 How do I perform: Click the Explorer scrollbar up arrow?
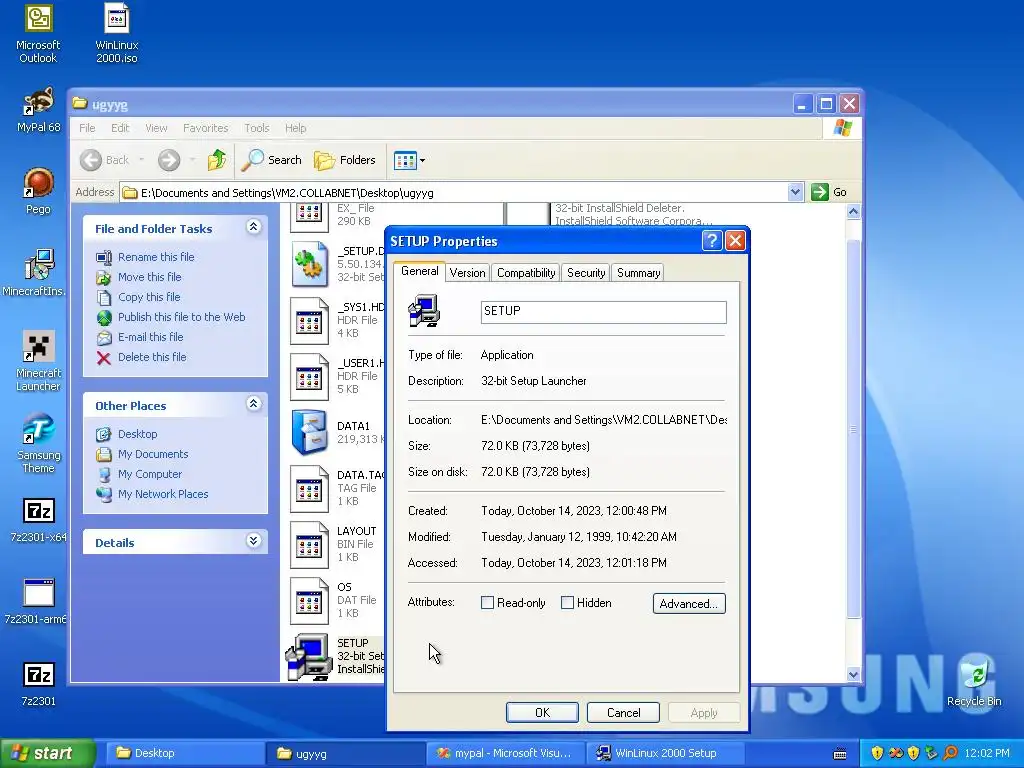pos(853,212)
